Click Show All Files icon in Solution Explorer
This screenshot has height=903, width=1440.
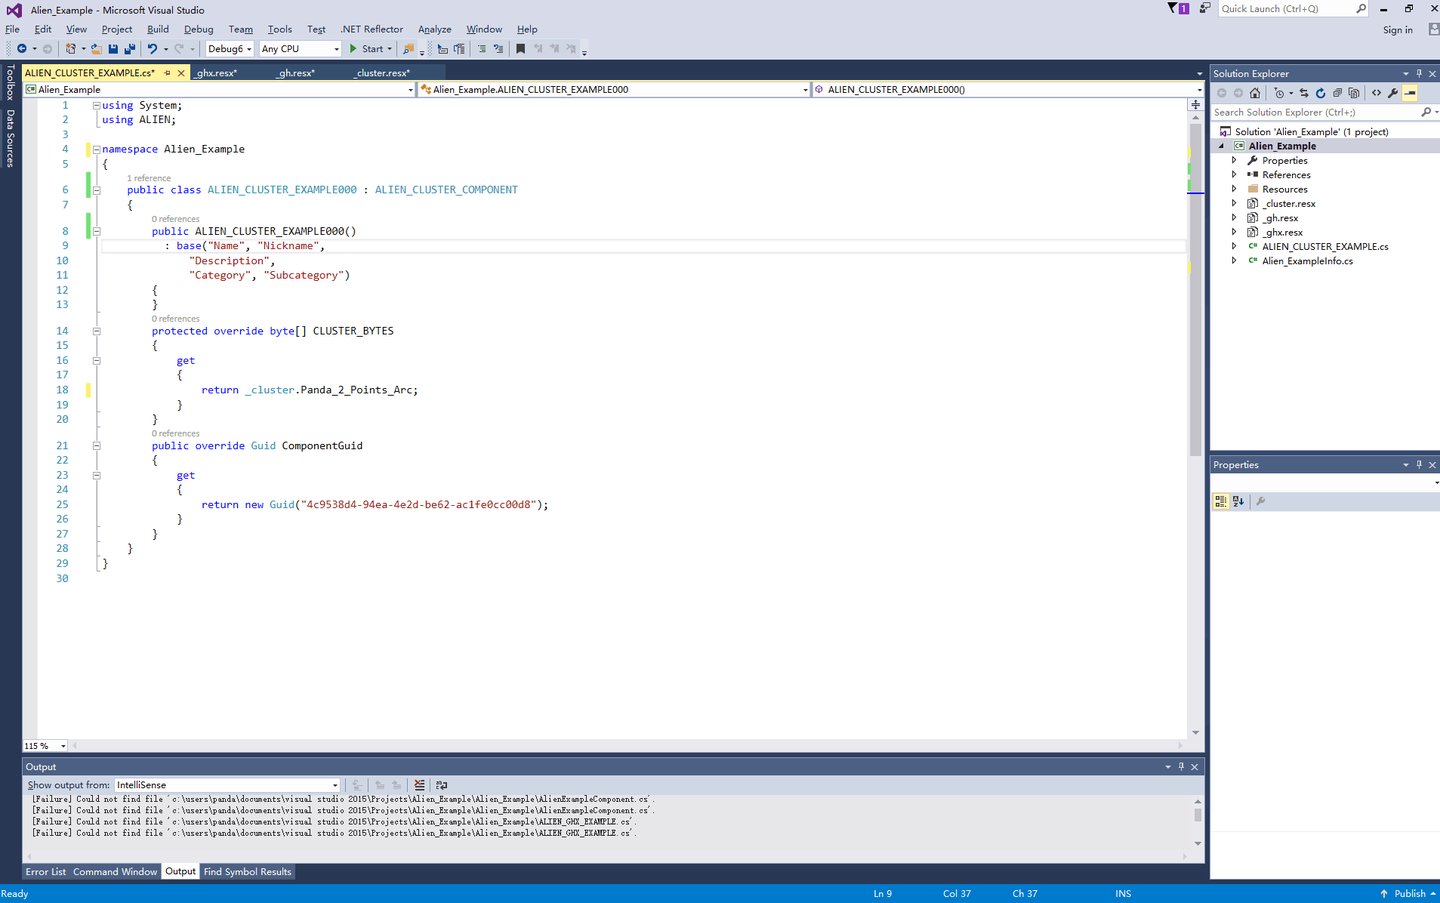[x=1354, y=93]
